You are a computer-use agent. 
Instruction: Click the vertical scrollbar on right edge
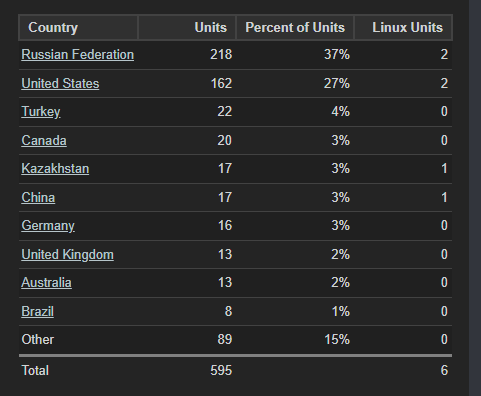click(x=475, y=198)
